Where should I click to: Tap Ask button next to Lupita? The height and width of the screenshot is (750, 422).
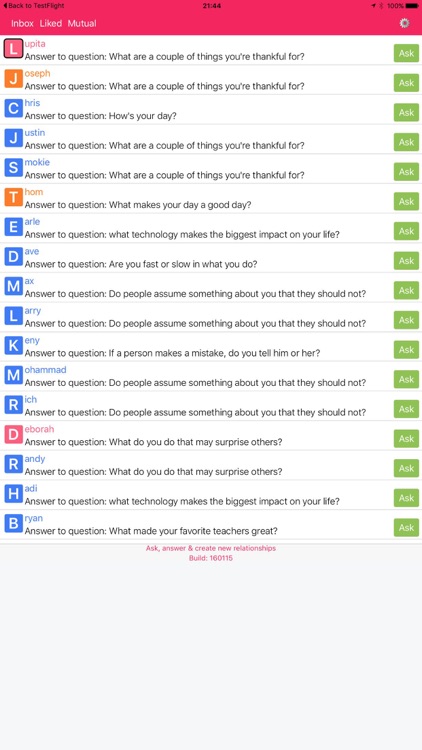click(x=406, y=53)
